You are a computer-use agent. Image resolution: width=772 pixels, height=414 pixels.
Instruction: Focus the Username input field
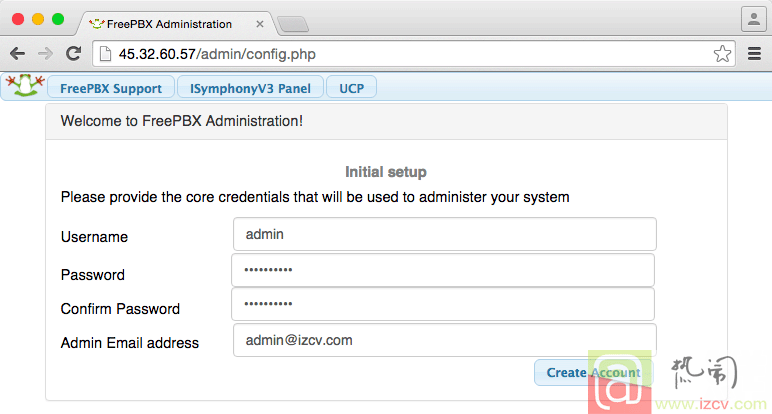point(445,234)
